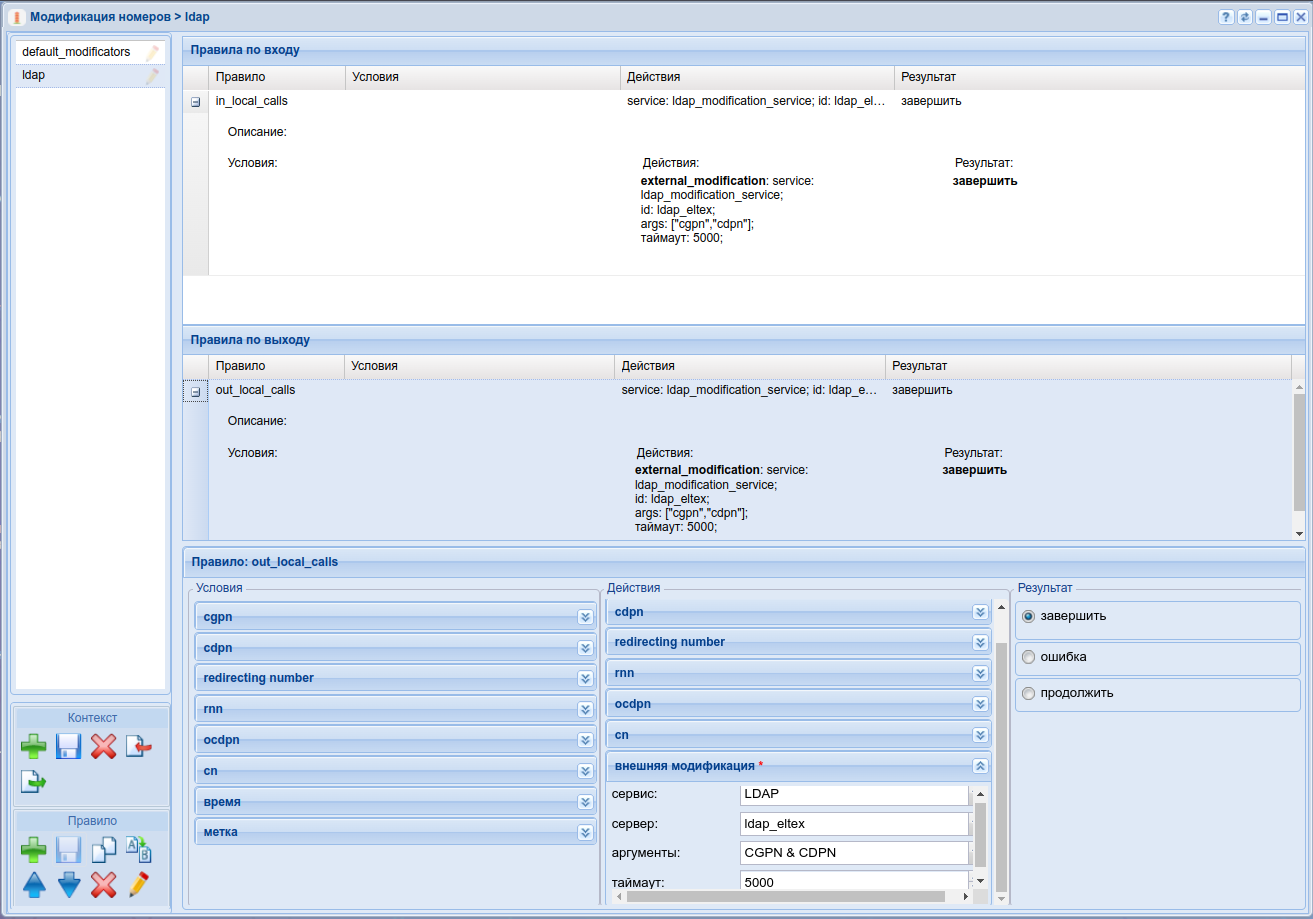Select the 'ошибка' result option
1313x919 pixels.
pos(1028,658)
